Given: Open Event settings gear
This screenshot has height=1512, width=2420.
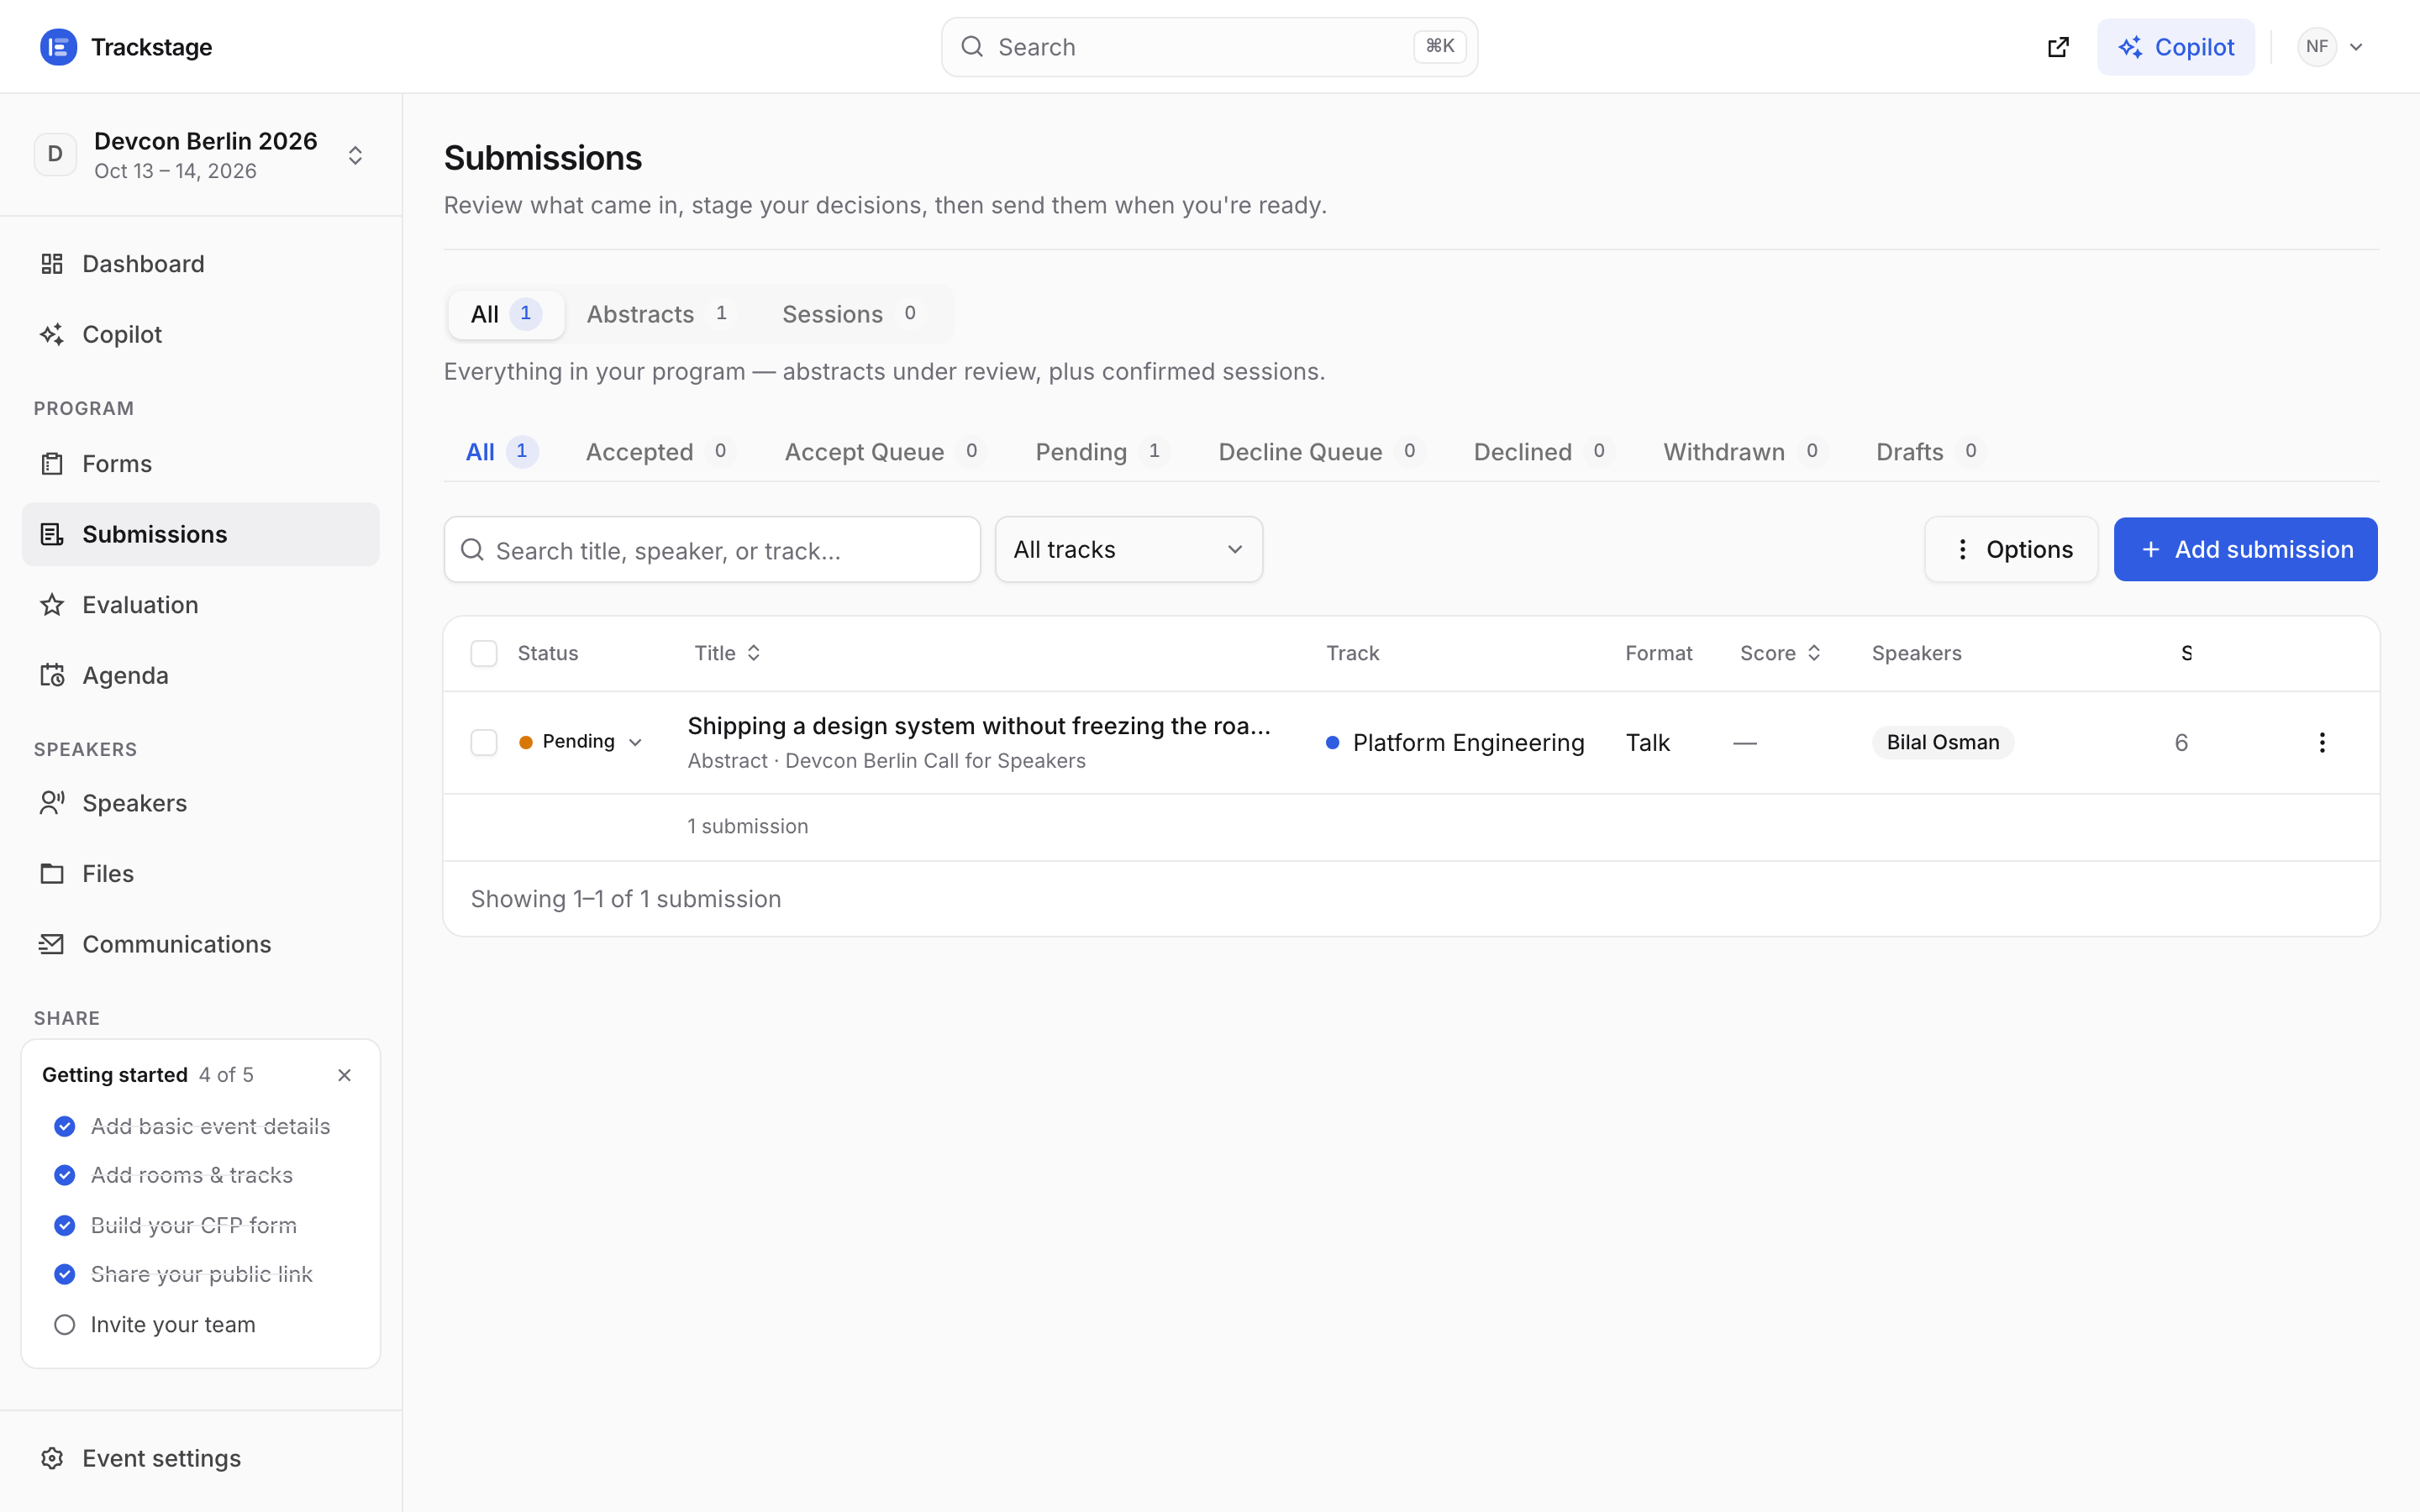Looking at the screenshot, I should (52, 1458).
